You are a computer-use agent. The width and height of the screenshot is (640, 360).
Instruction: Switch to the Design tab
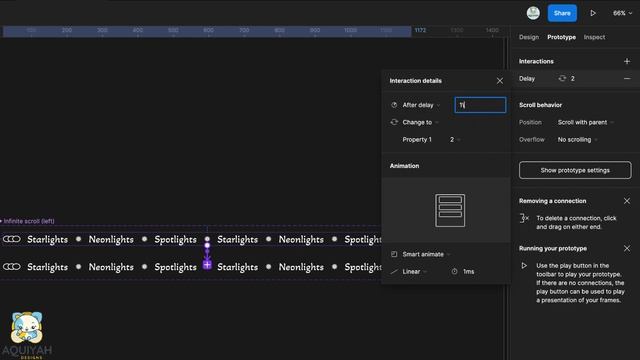[529, 37]
